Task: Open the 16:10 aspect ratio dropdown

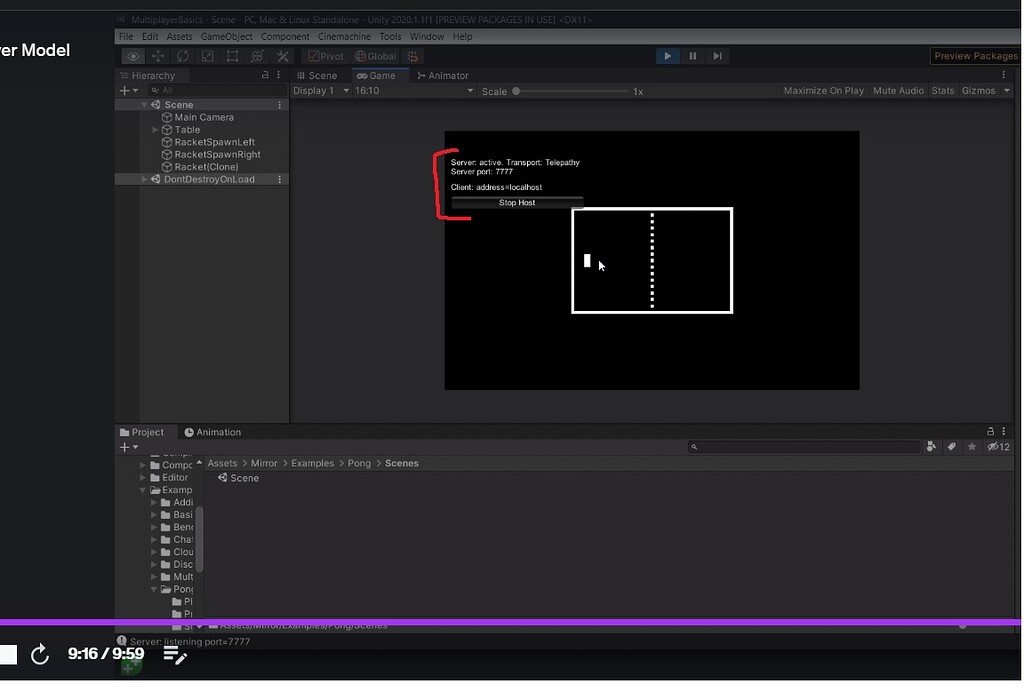Action: 411,90
